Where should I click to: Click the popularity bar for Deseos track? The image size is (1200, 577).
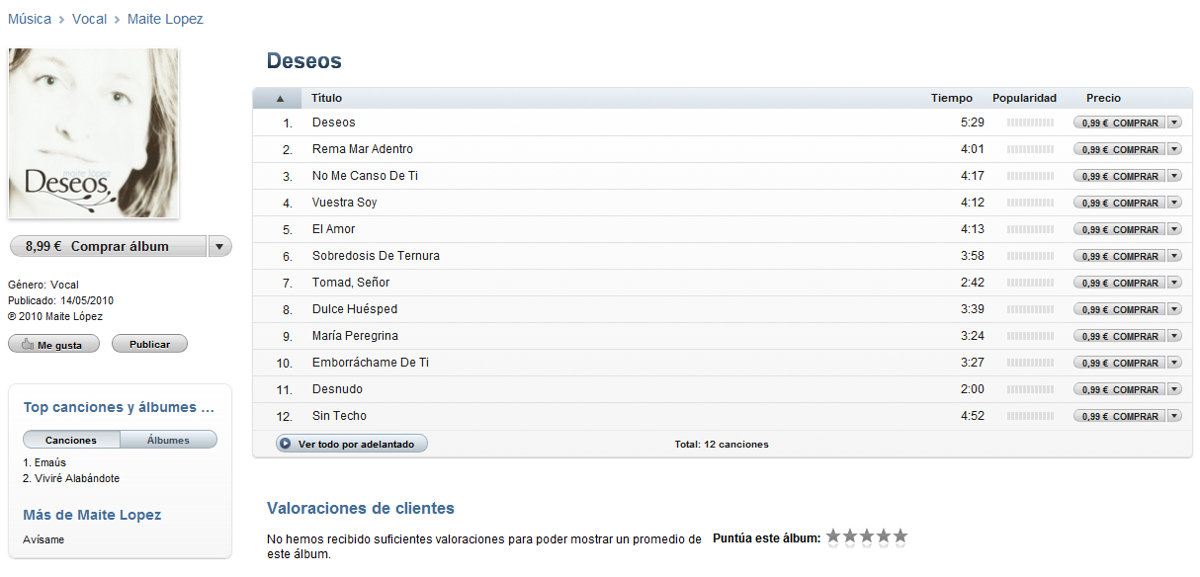[x=1030, y=123]
